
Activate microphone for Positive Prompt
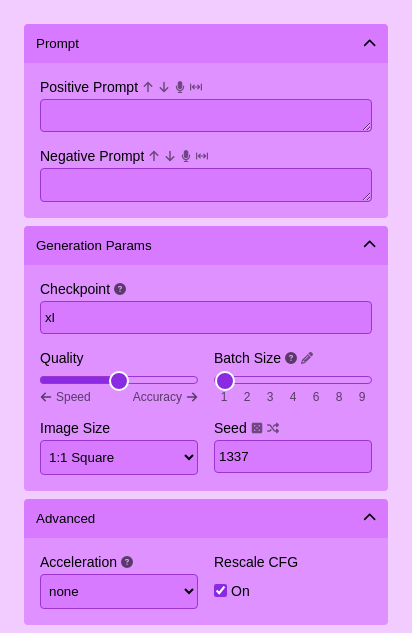coord(180,87)
